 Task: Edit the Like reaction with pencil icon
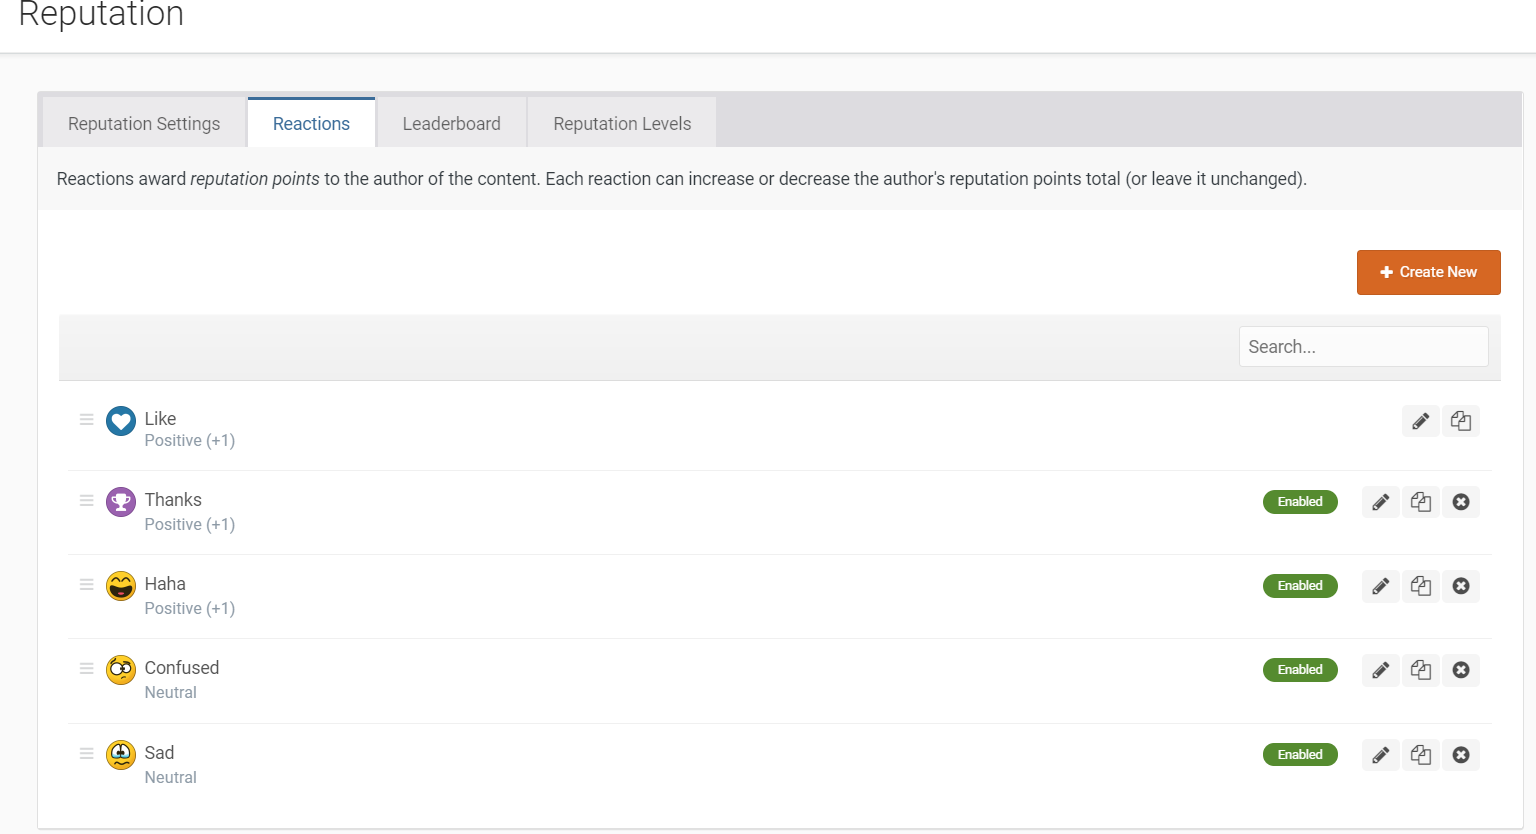[x=1420, y=421]
